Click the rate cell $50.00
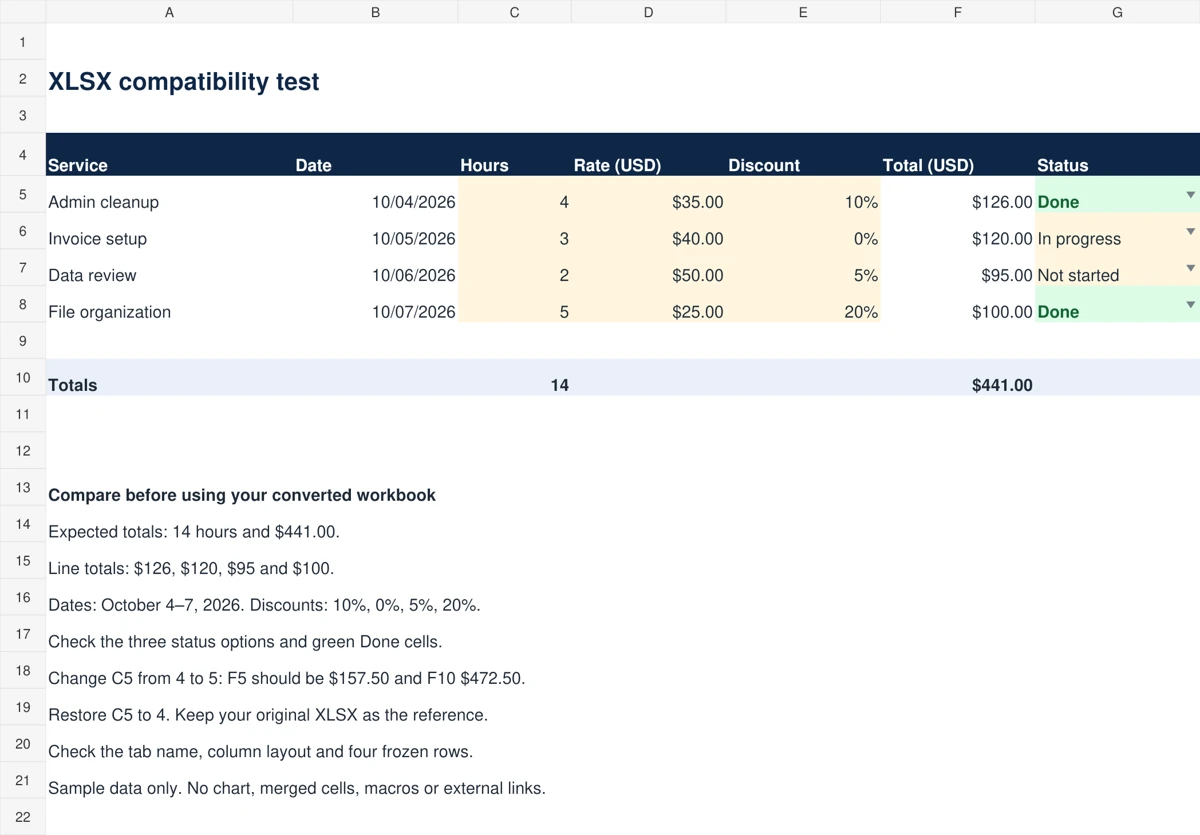The width and height of the screenshot is (1200, 835). pyautogui.click(x=648, y=268)
